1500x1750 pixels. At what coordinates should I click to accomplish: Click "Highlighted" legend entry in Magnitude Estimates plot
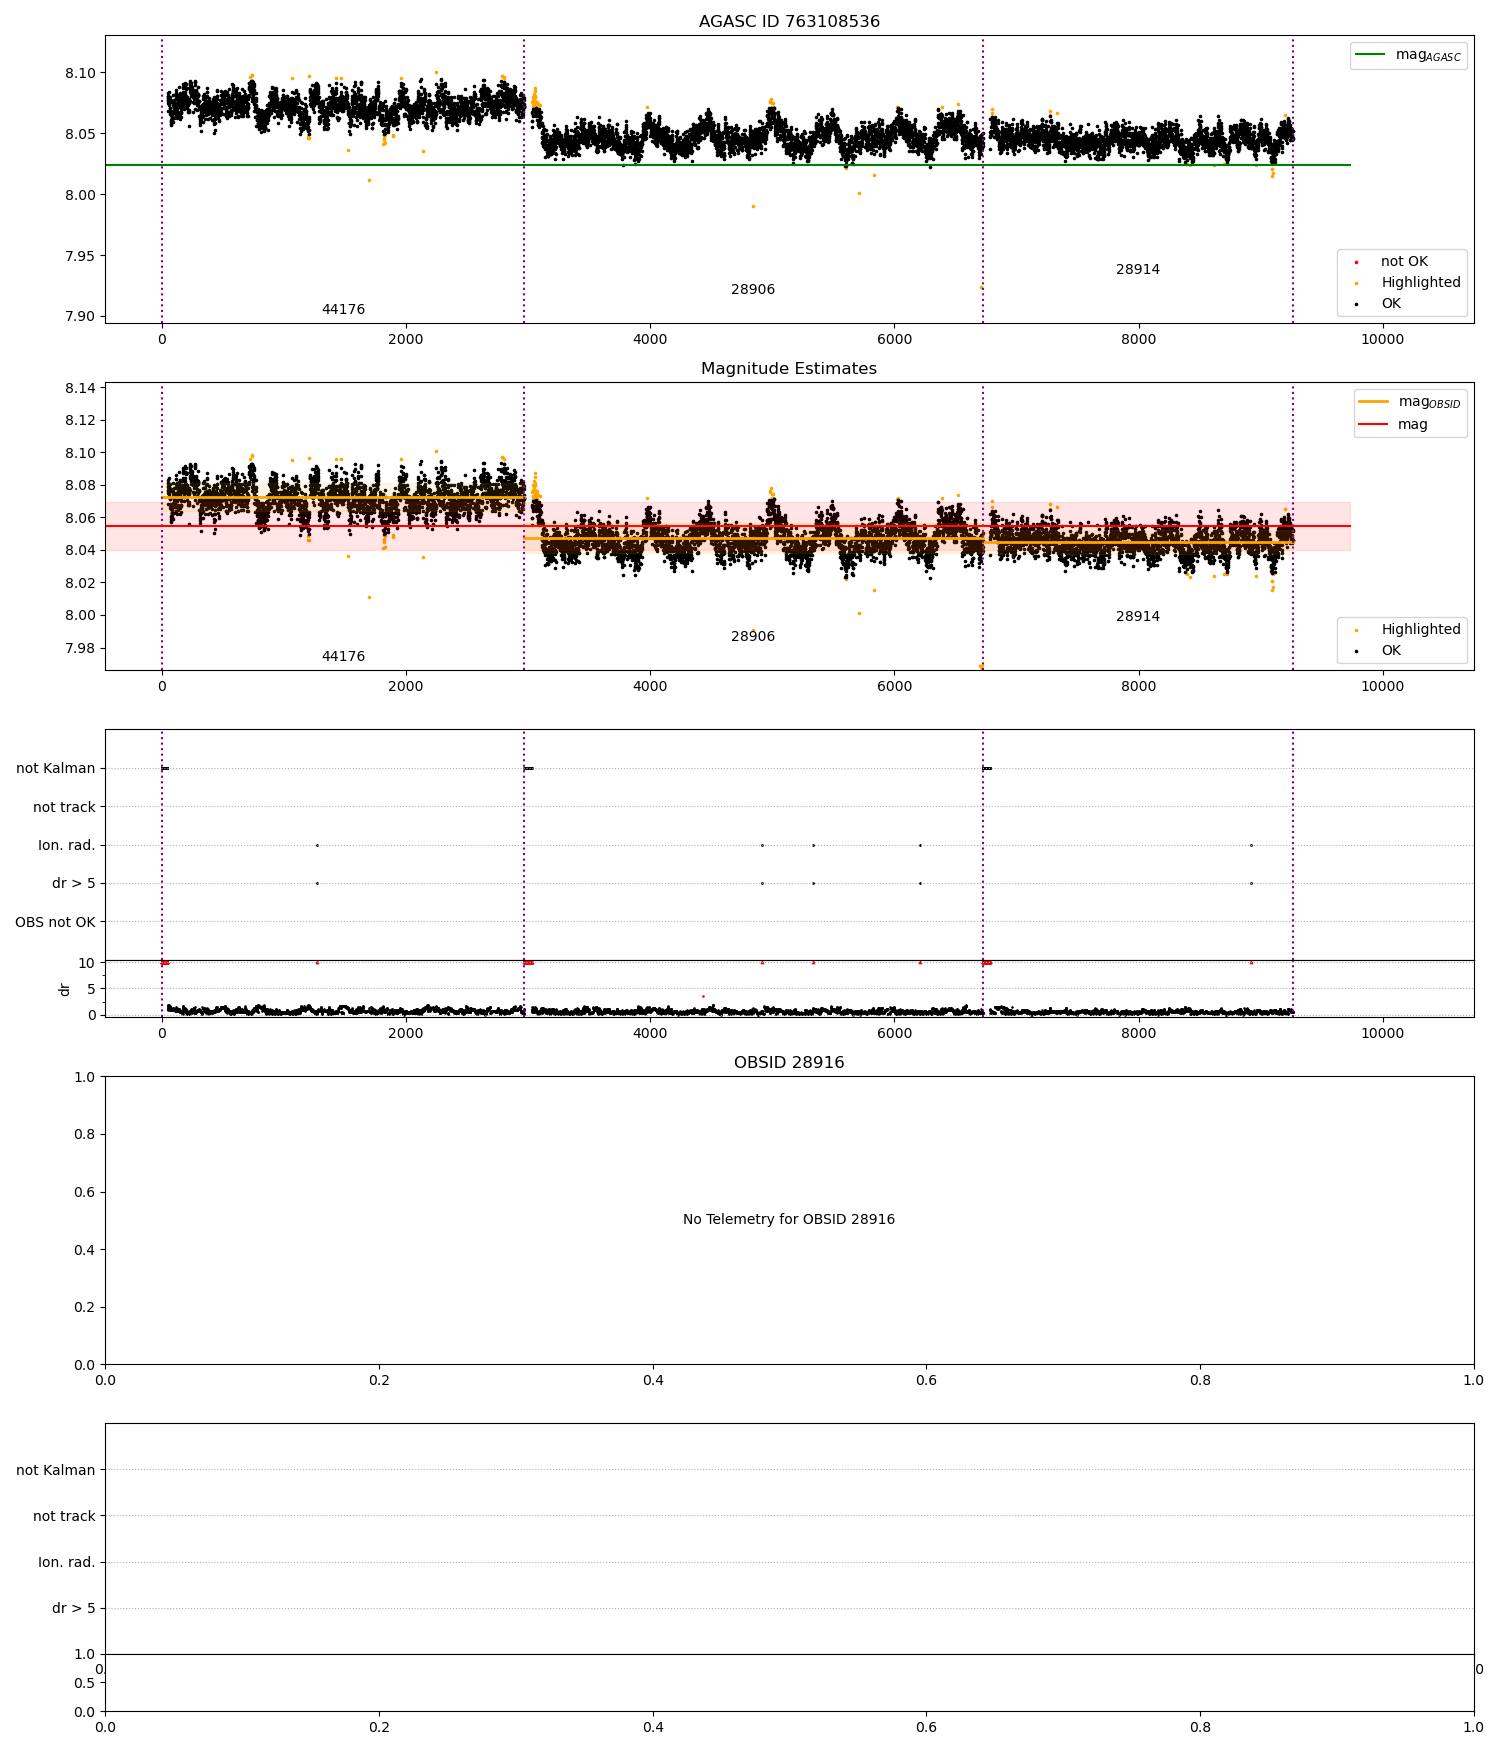[1421, 630]
